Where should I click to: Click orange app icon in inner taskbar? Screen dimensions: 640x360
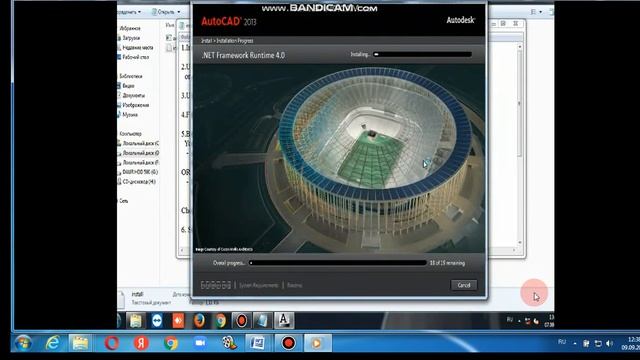pos(178,321)
